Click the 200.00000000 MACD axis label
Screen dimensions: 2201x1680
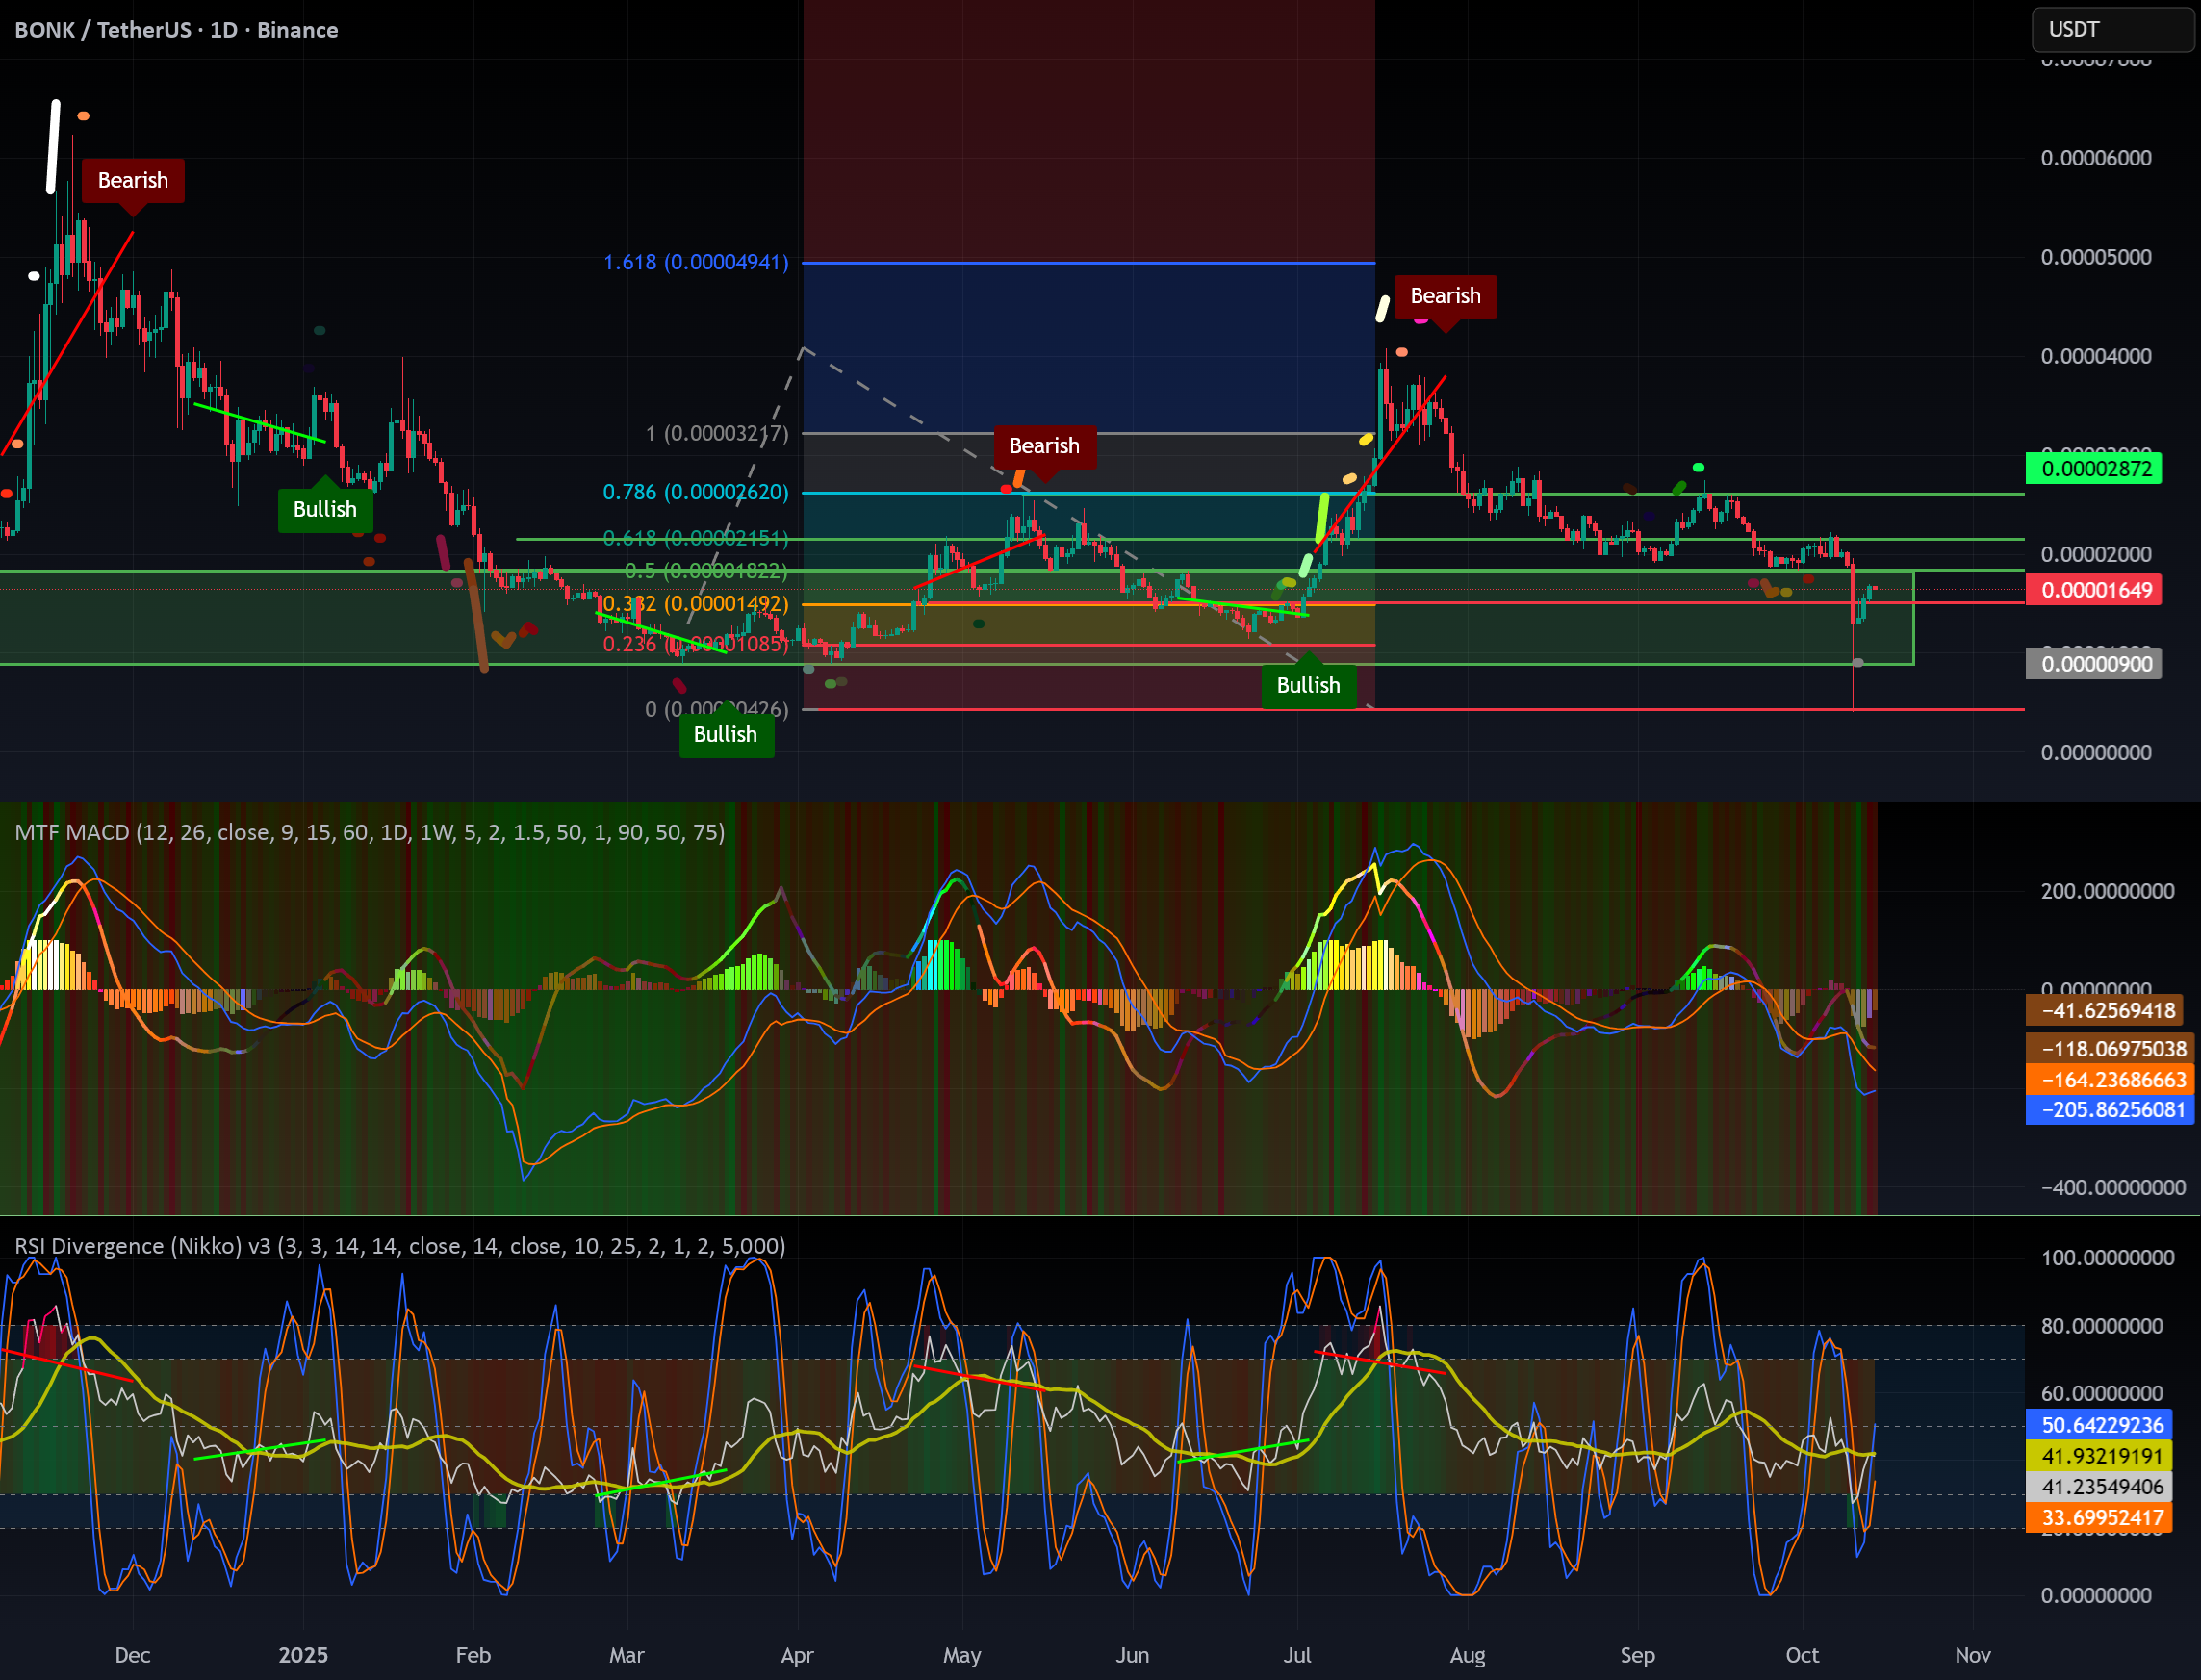(x=2107, y=891)
